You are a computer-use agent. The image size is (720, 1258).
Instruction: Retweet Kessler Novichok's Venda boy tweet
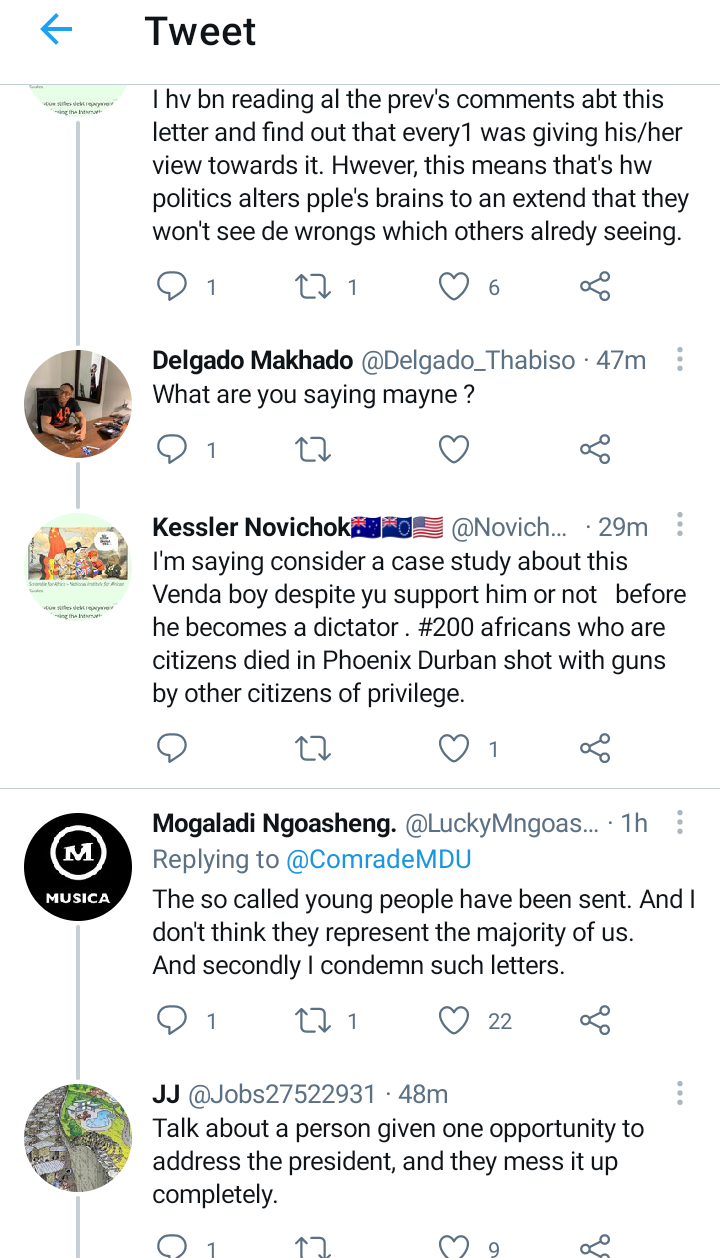pyautogui.click(x=313, y=748)
